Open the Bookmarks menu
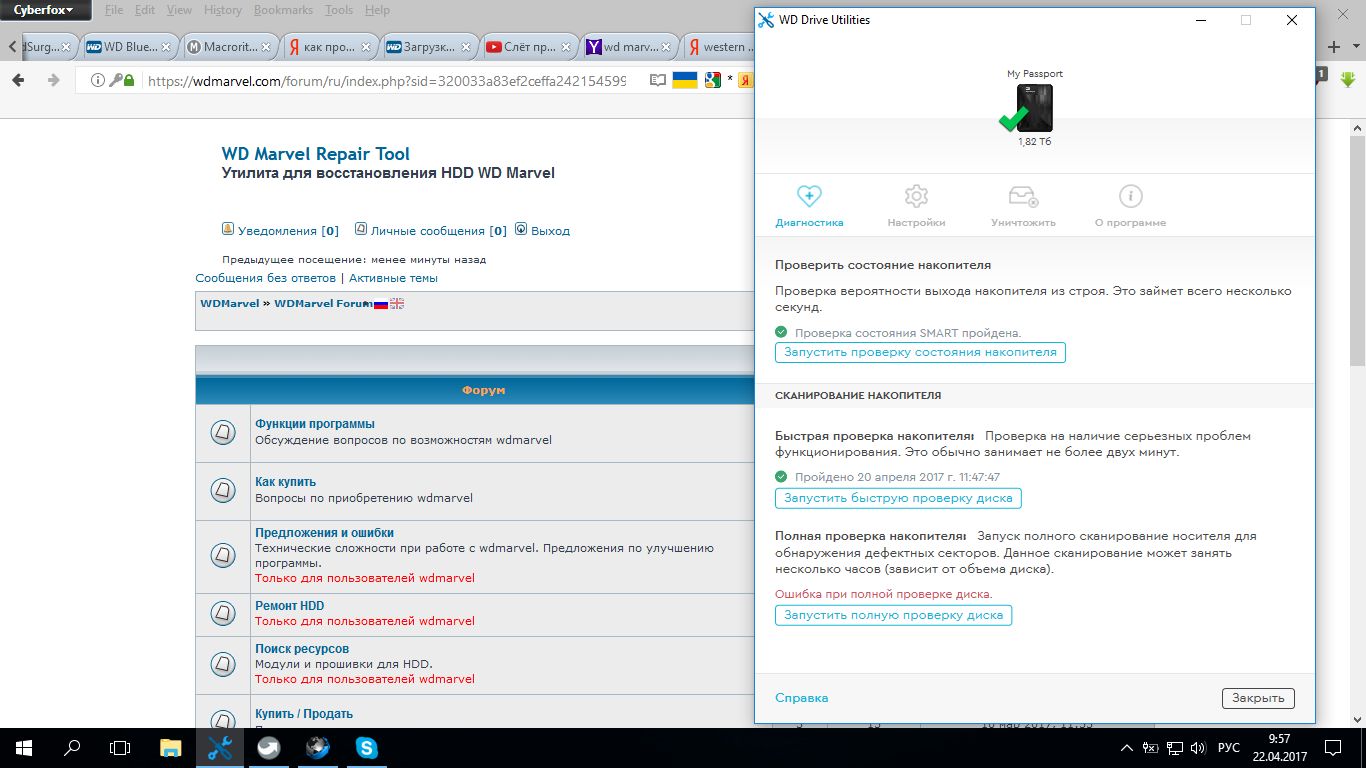1366x768 pixels. [283, 10]
